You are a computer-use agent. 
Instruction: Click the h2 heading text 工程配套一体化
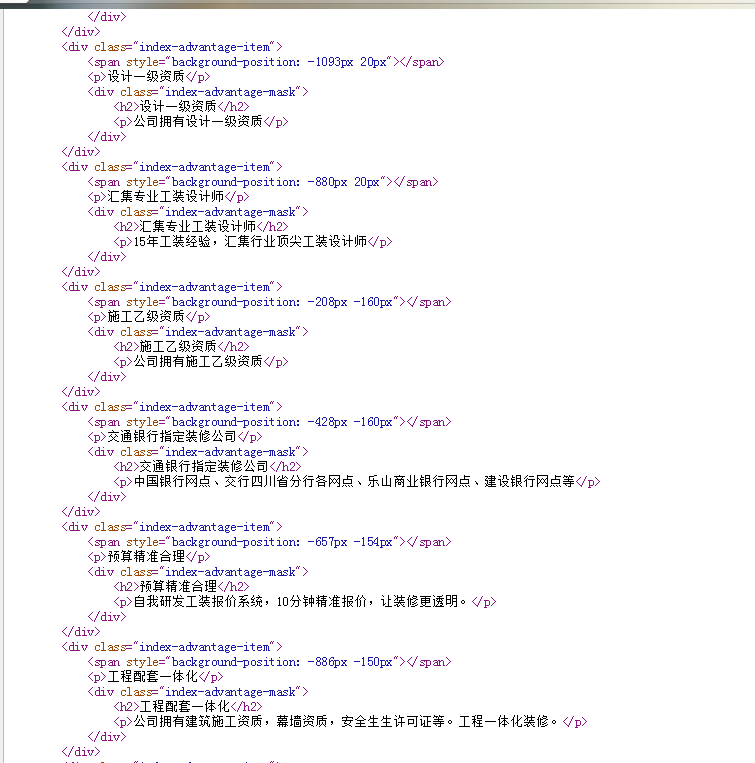185,707
